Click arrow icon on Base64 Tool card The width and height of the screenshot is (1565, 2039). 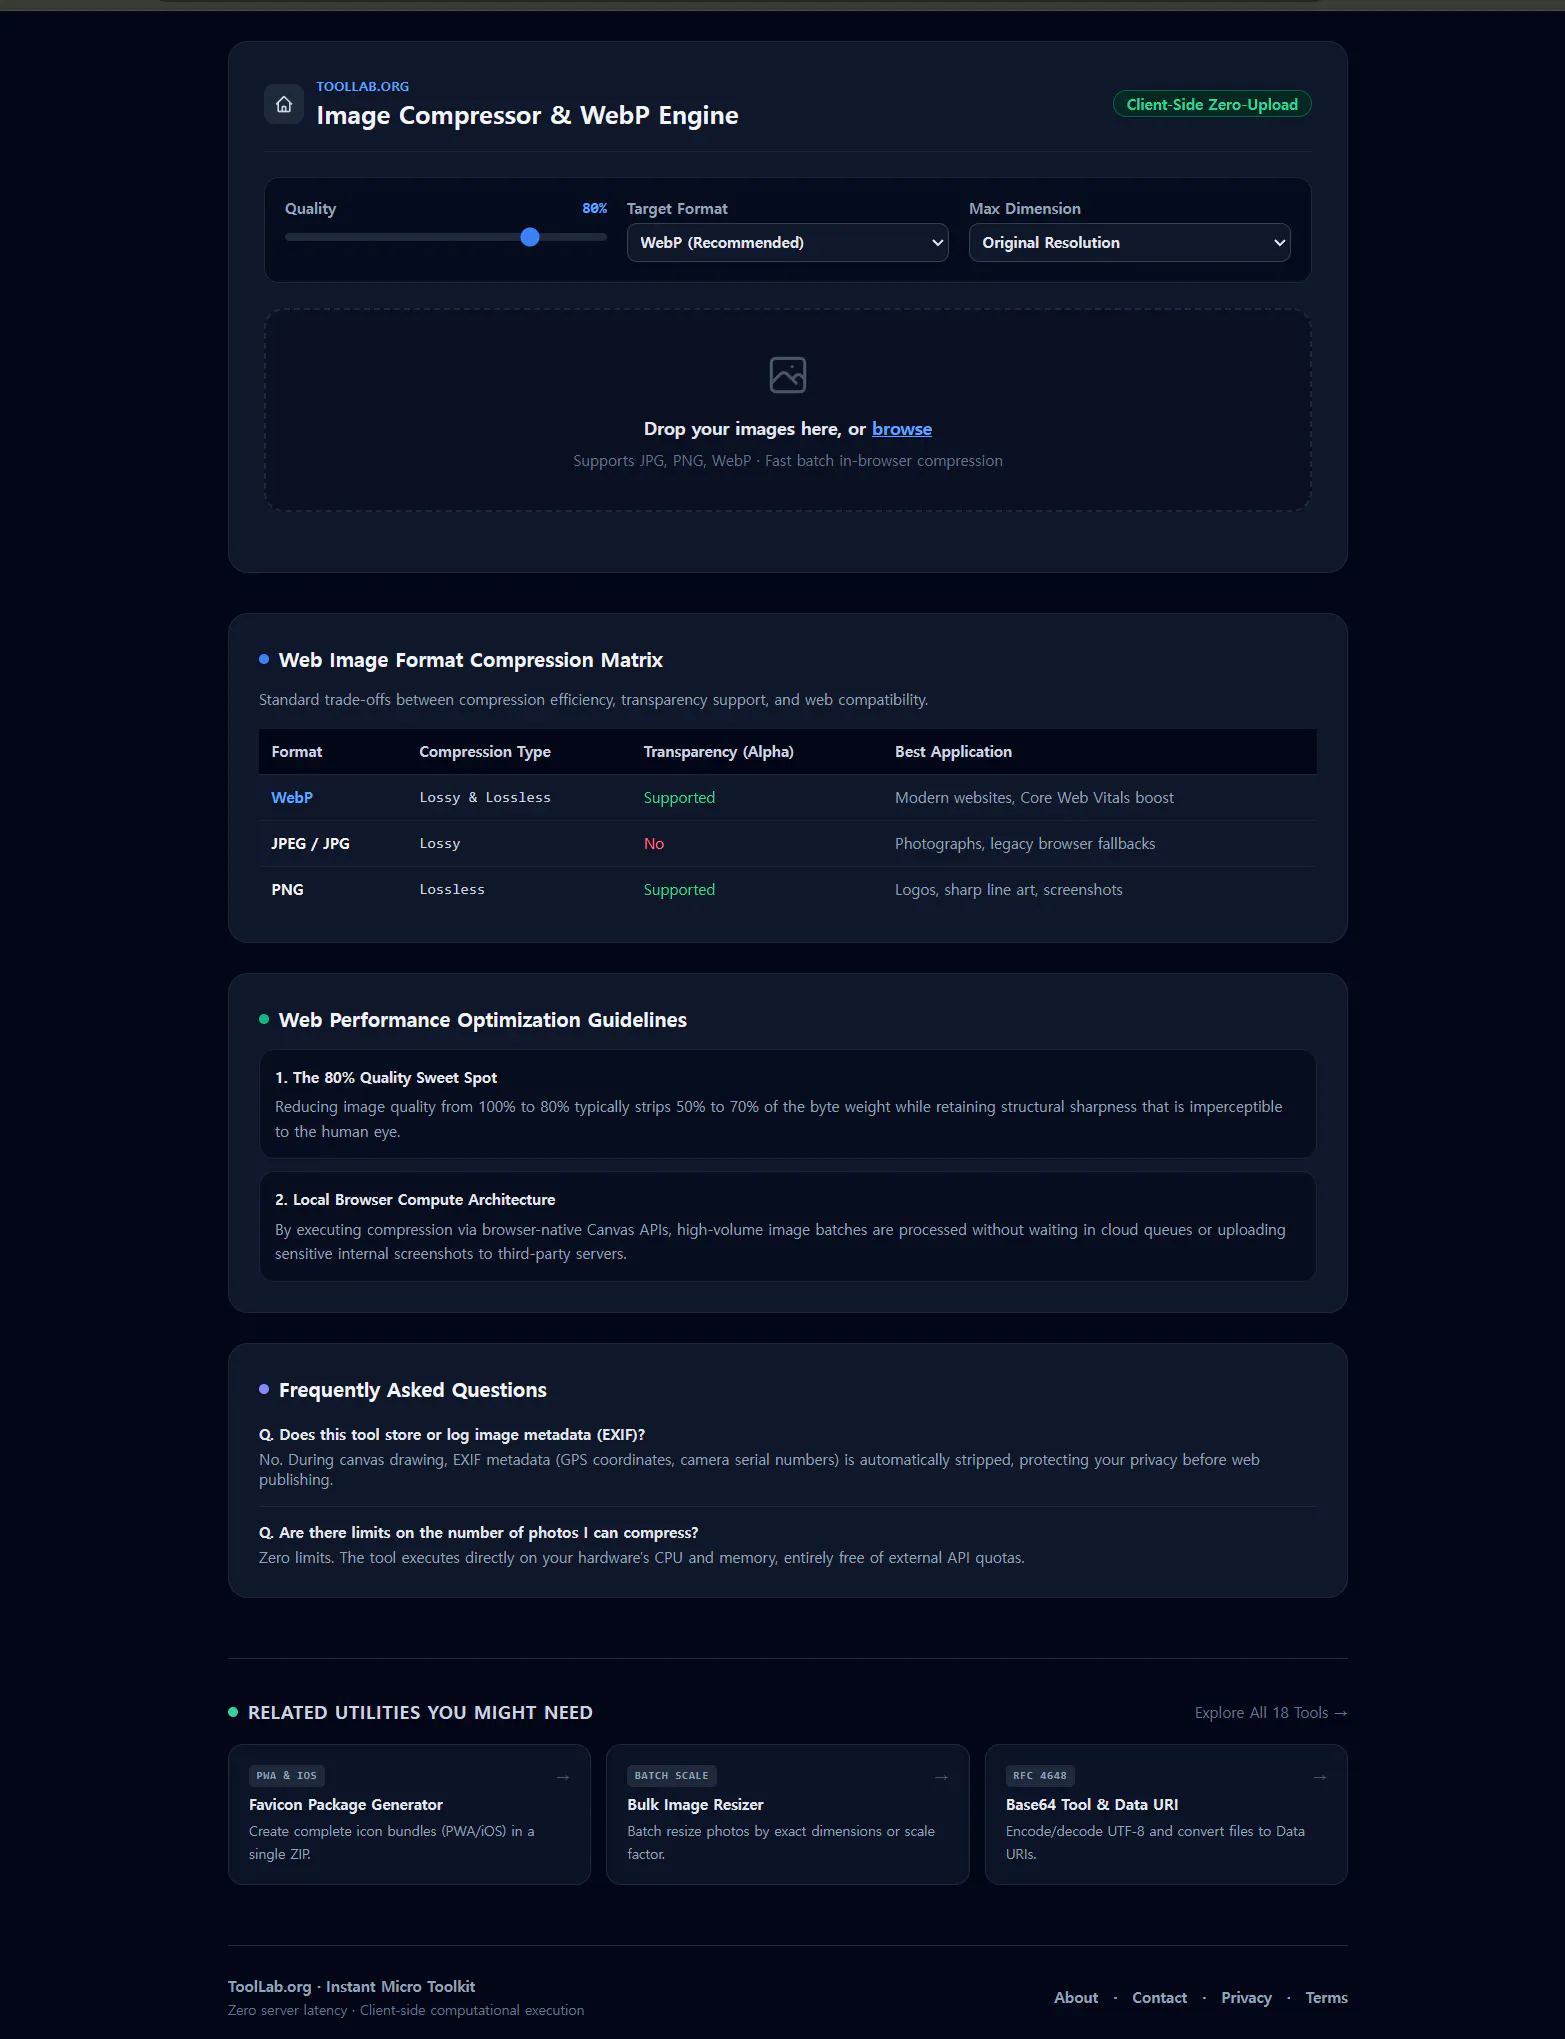coord(1320,1777)
